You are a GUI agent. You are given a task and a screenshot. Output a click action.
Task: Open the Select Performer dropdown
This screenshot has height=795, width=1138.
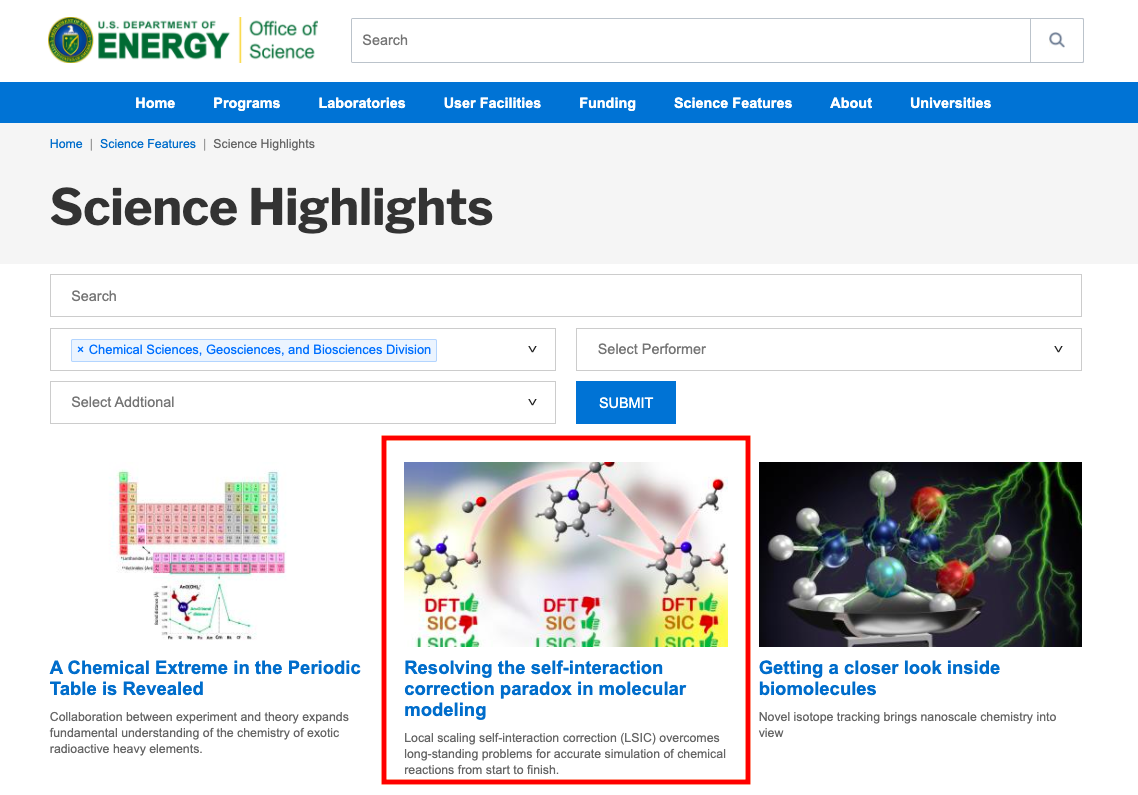click(829, 349)
